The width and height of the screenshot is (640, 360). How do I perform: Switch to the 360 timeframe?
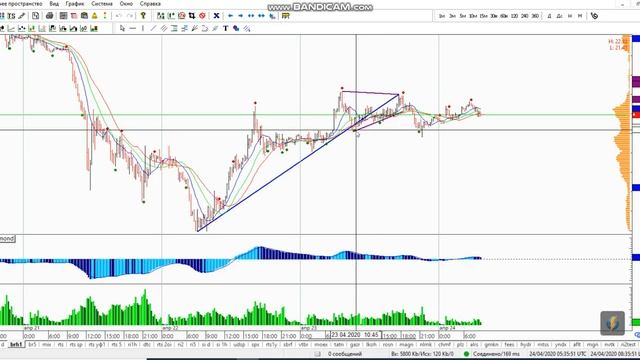click(535, 16)
